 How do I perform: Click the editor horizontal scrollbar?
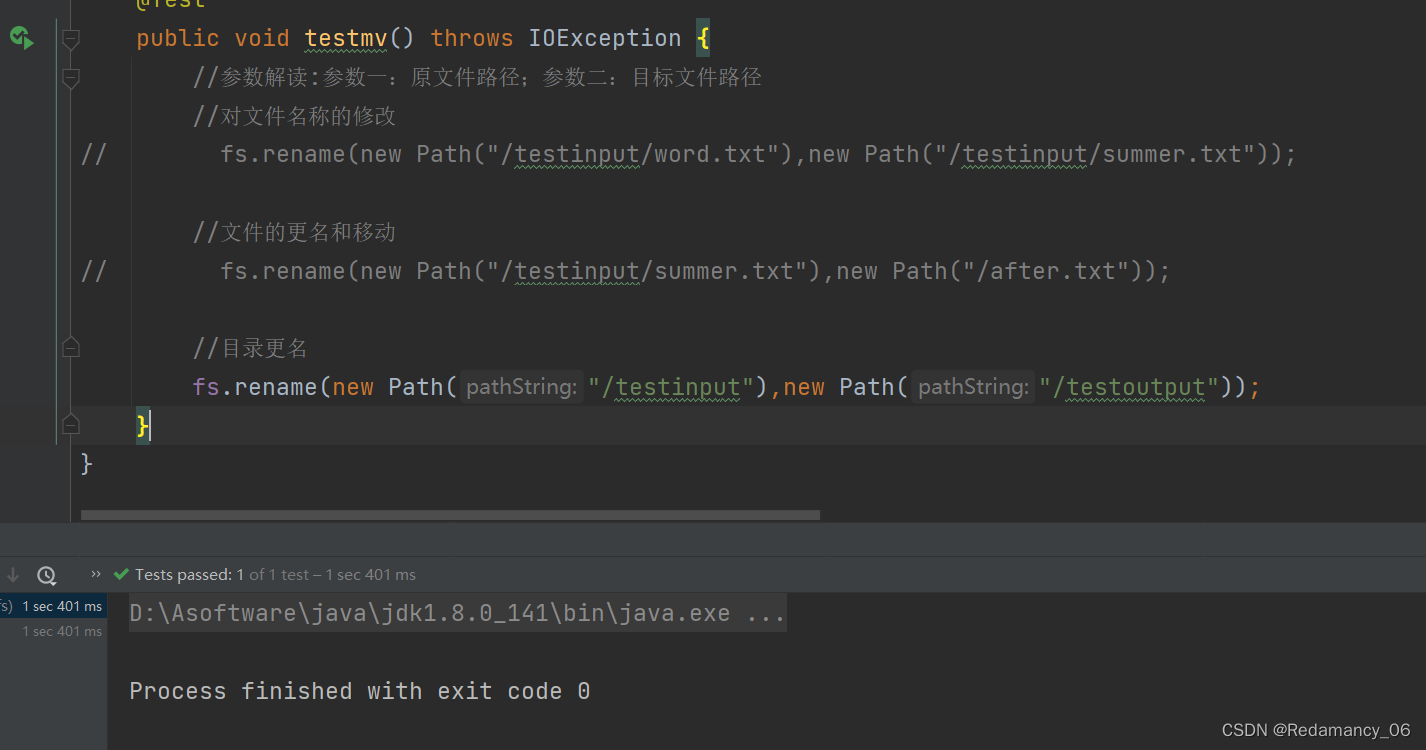pos(450,515)
